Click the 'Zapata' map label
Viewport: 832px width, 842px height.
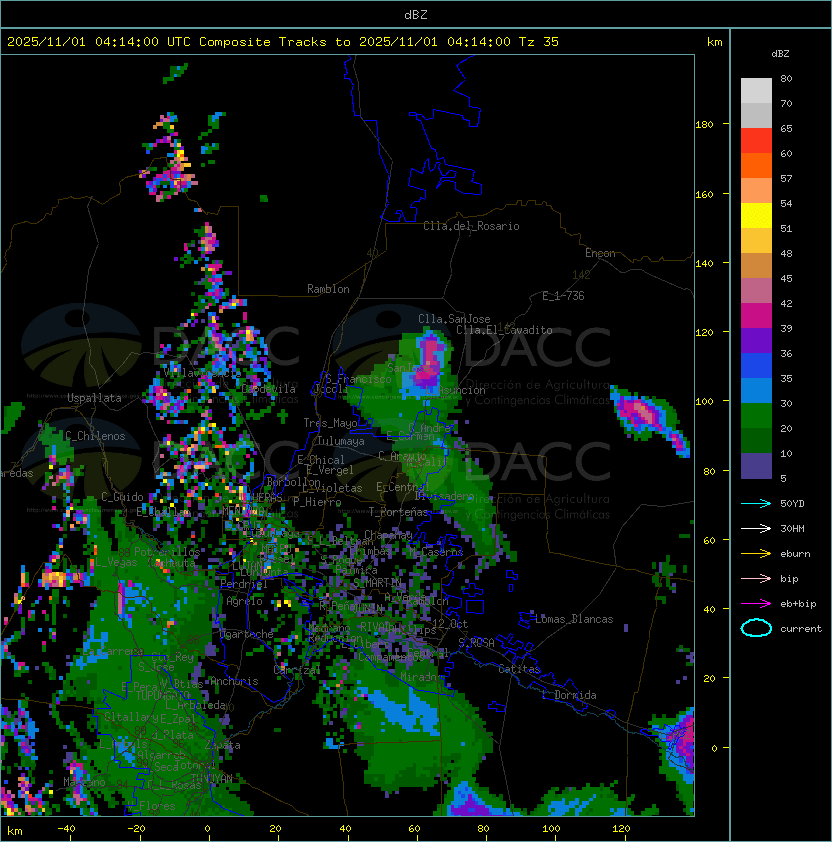coord(222,745)
